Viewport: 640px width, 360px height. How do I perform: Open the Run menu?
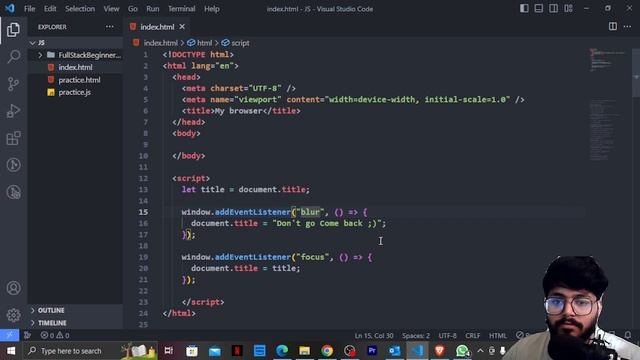click(x=153, y=9)
